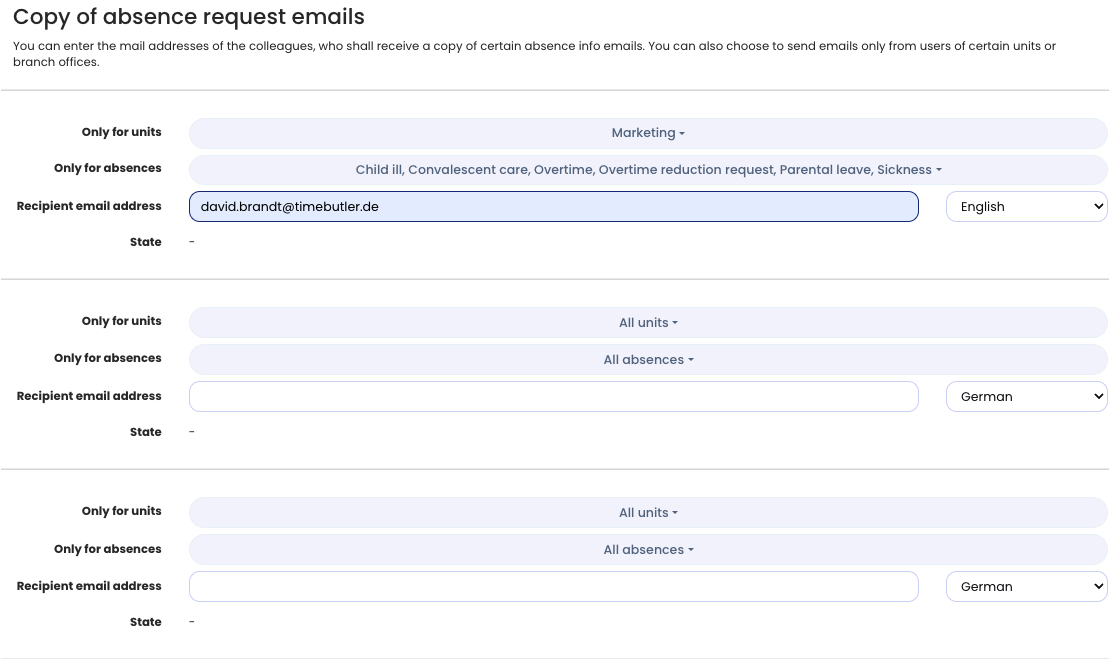Click the empty recipient email field in second entry
Image resolution: width=1119 pixels, height=659 pixels.
pos(553,396)
